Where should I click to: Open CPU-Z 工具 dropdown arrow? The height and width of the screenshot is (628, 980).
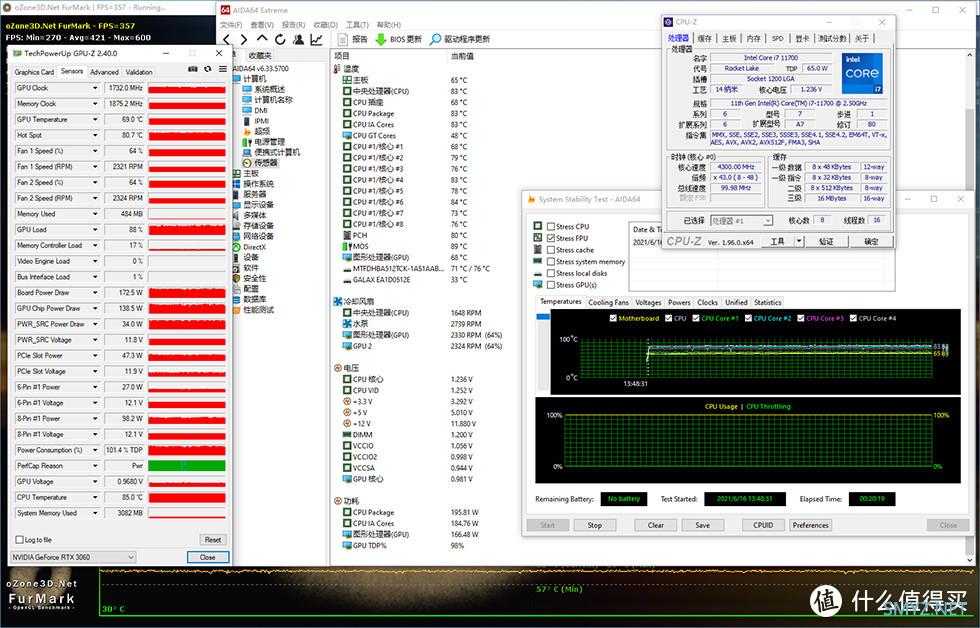799,241
